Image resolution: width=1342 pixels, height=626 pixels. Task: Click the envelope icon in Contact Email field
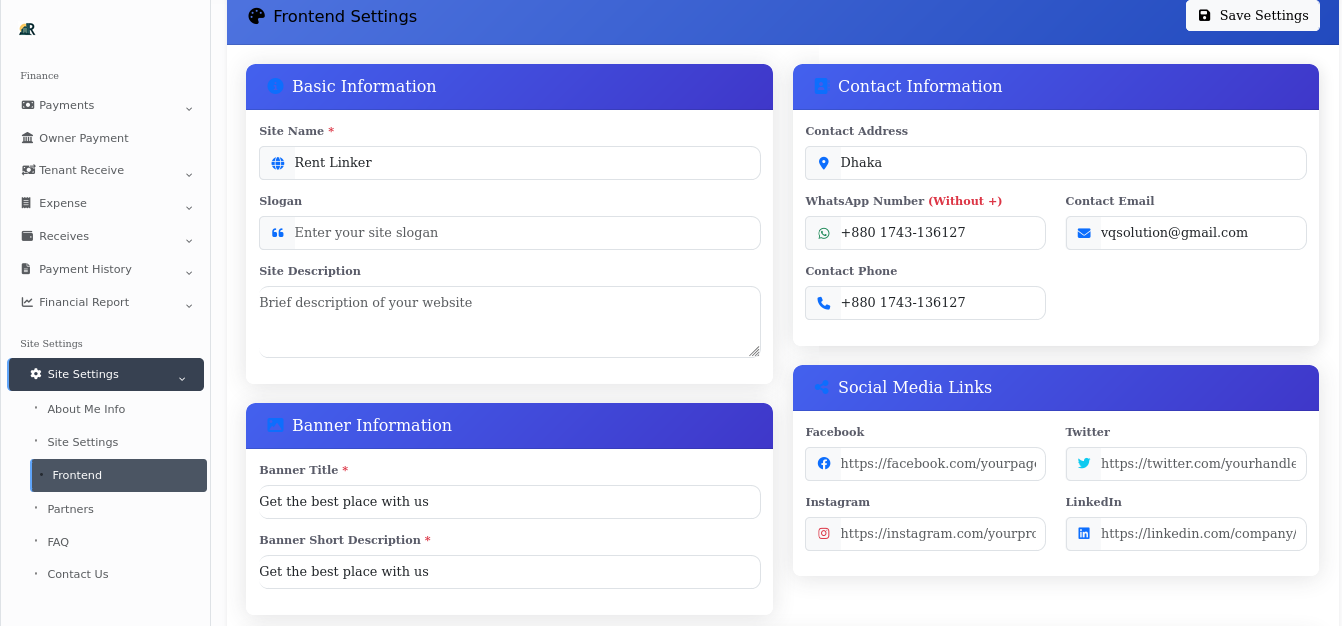click(x=1083, y=232)
